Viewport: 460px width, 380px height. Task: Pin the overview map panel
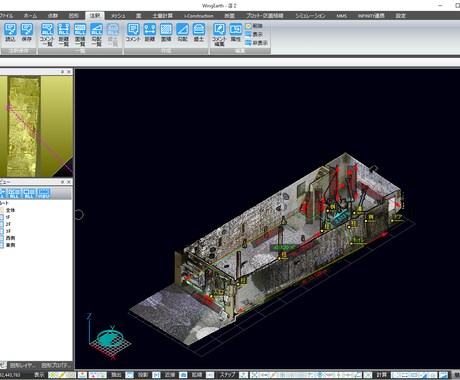click(62, 72)
